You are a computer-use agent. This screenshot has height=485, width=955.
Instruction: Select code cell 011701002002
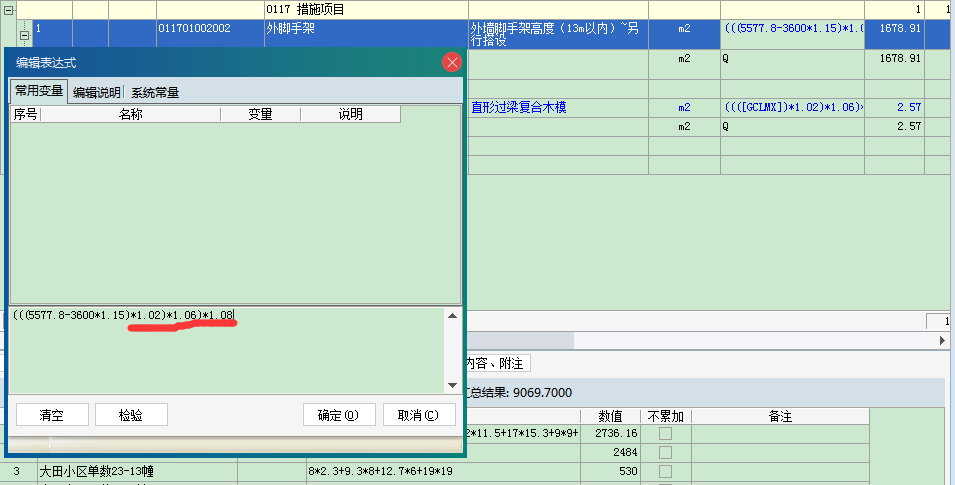(210, 34)
